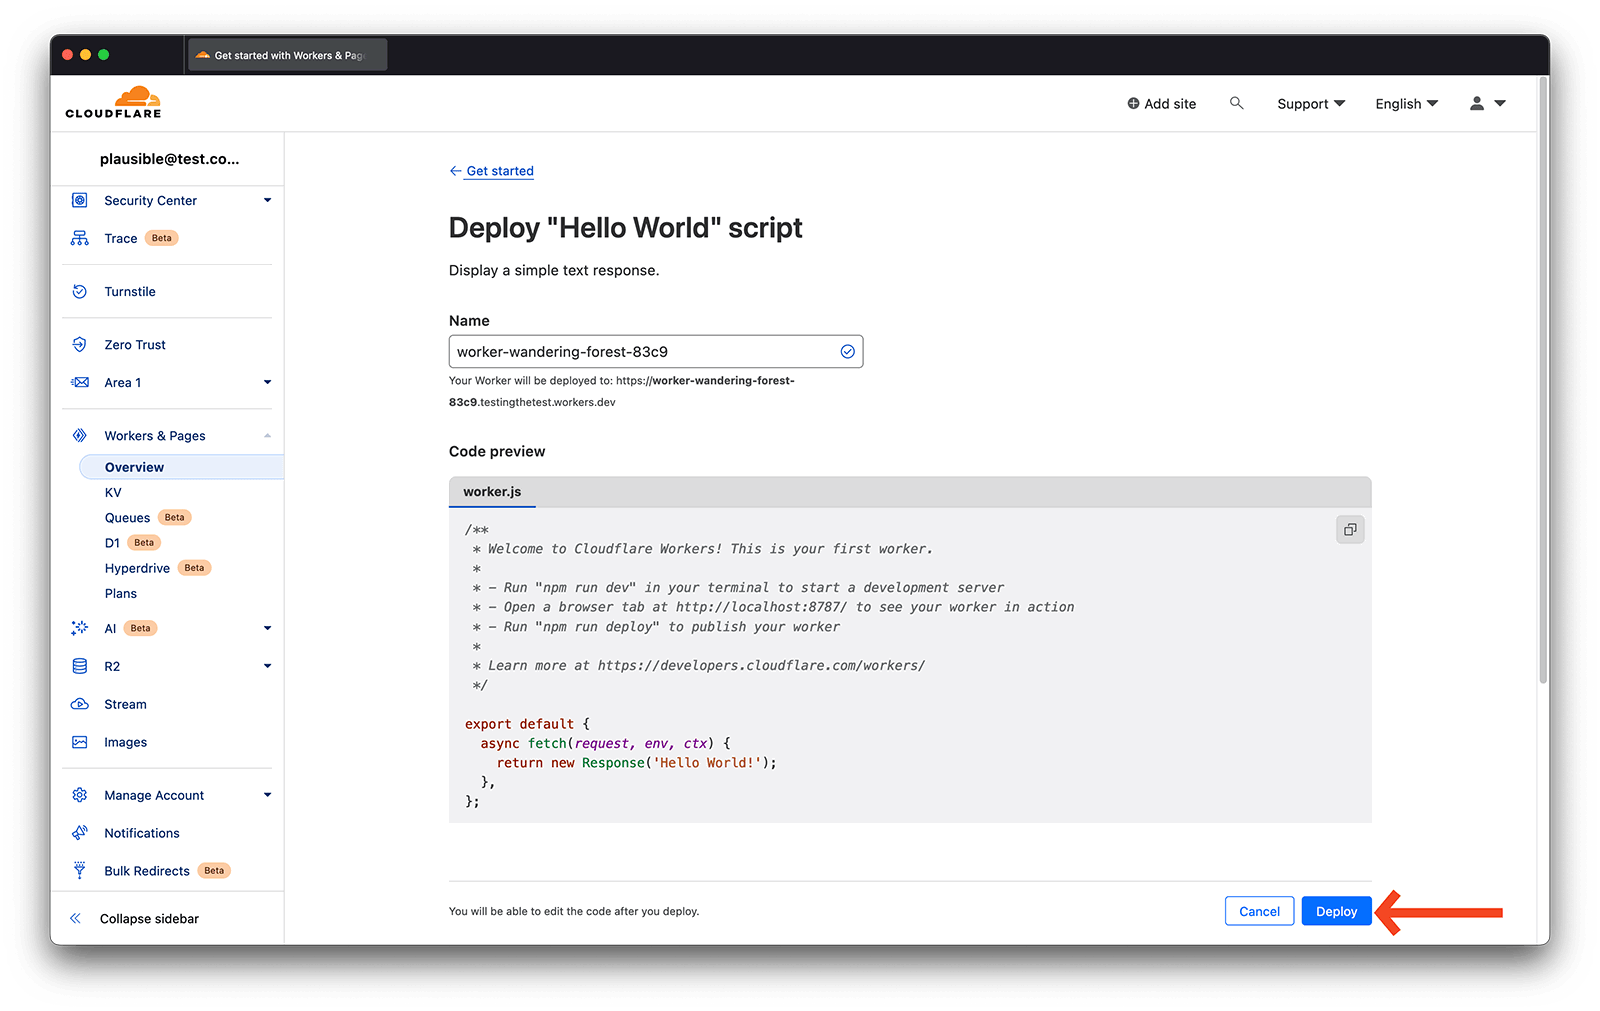
Task: Expand the R2 section arrow
Action: coord(267,666)
